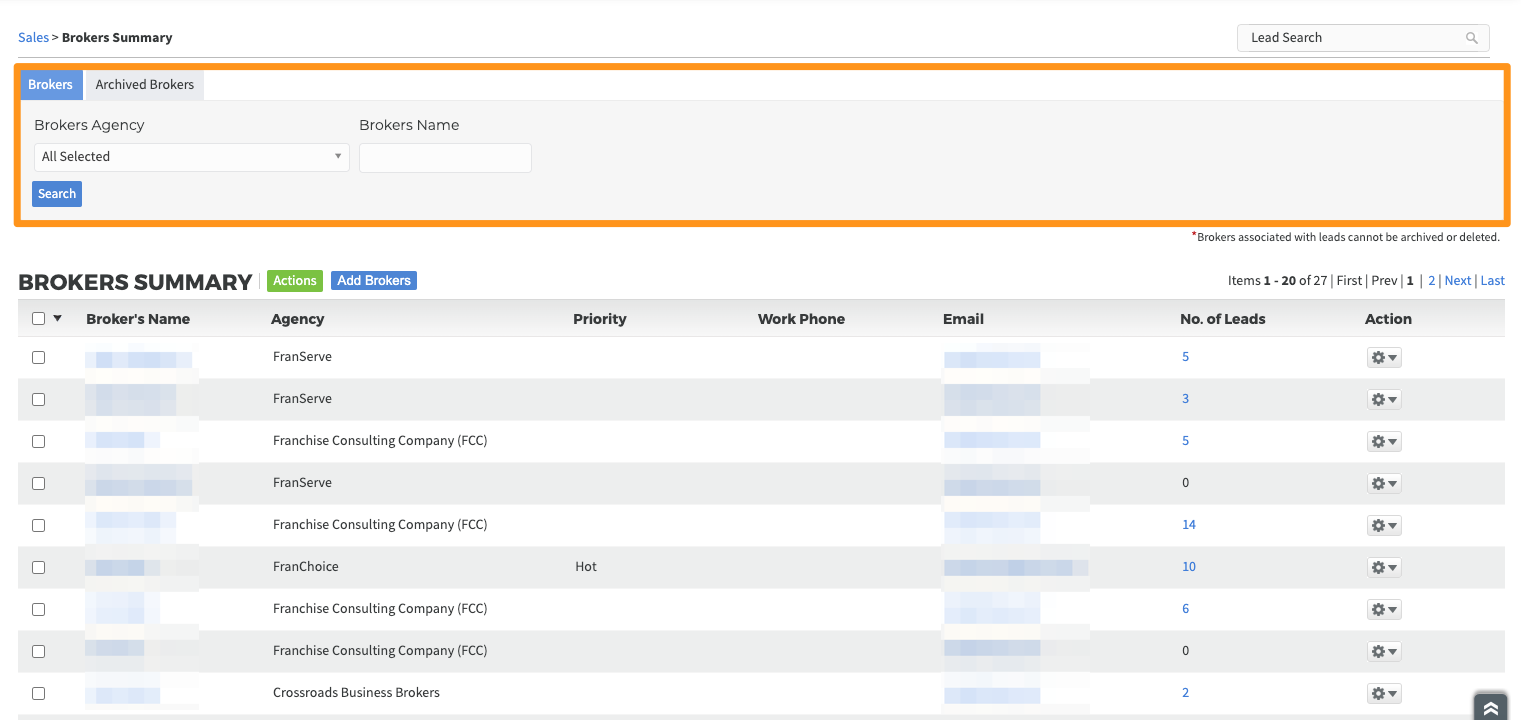Image resolution: width=1521 pixels, height=720 pixels.
Task: Open gear menu for the 6 leads row
Action: click(1384, 609)
